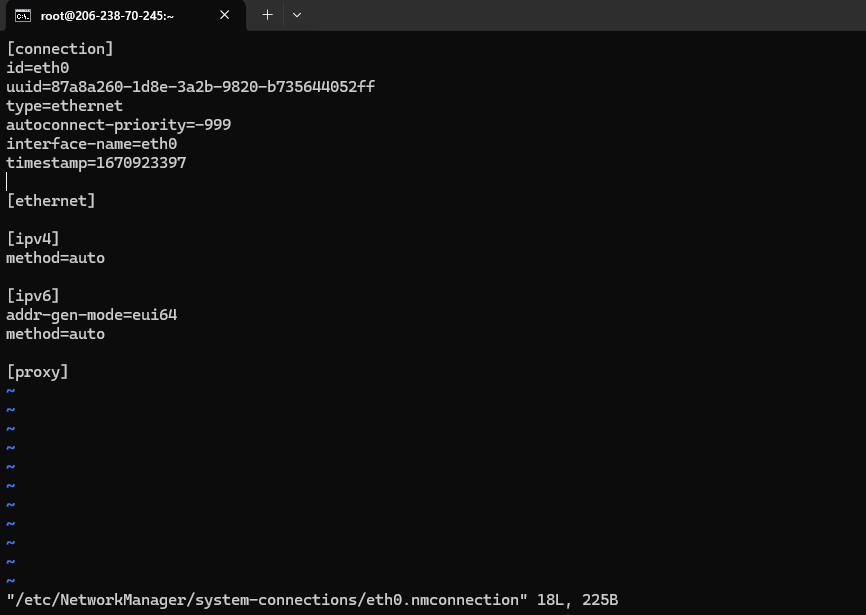The height and width of the screenshot is (615, 866).
Task: Close the root@206-238-70-245 terminal tab
Action: click(225, 15)
